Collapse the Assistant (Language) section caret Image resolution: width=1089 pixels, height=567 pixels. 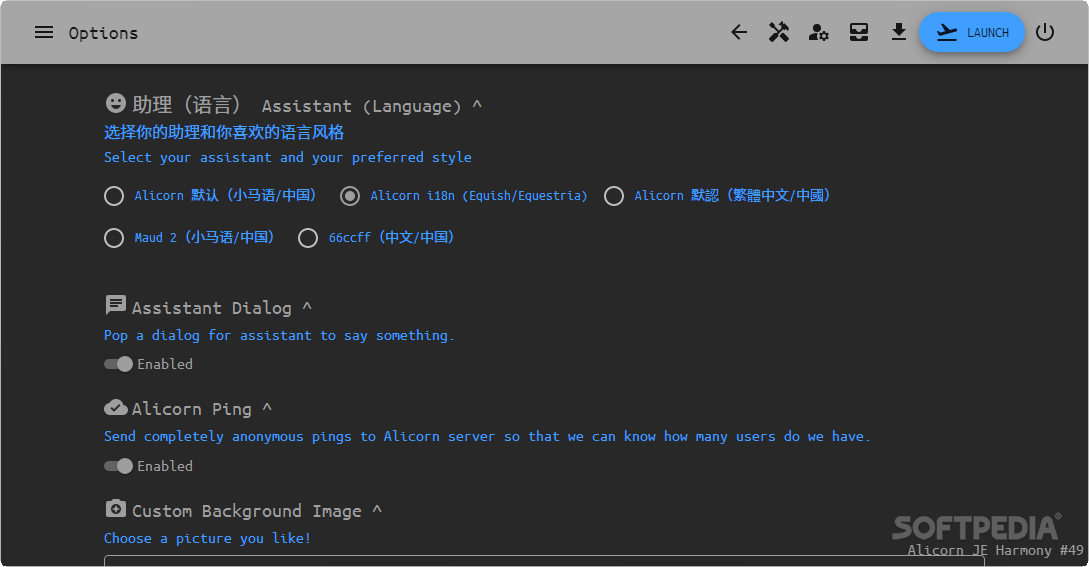[477, 106]
